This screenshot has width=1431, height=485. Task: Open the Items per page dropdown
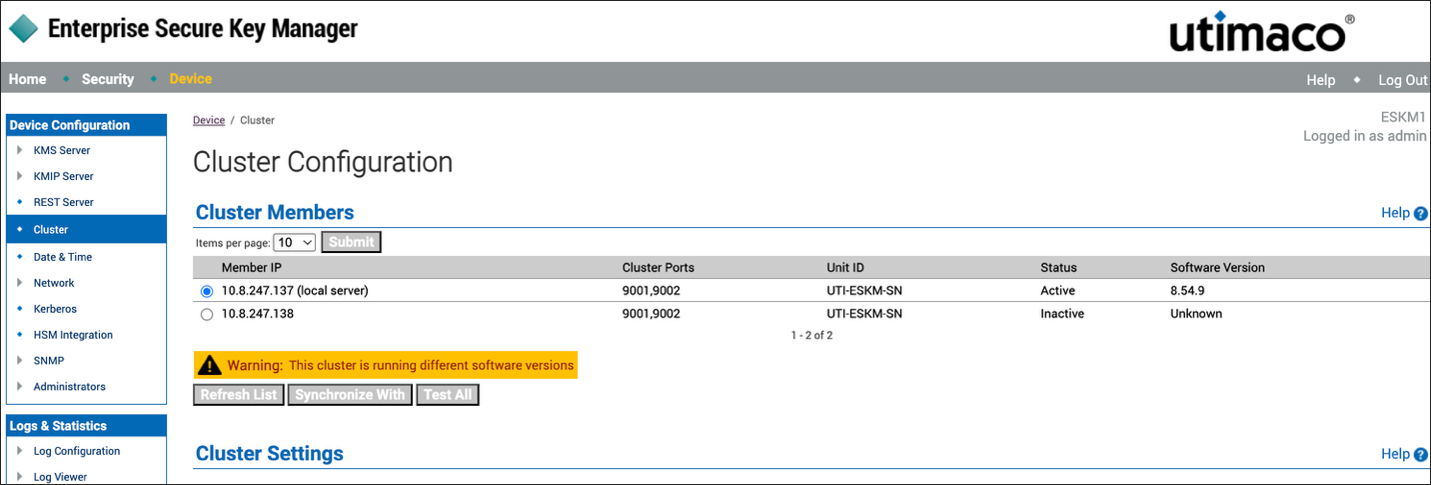point(295,242)
